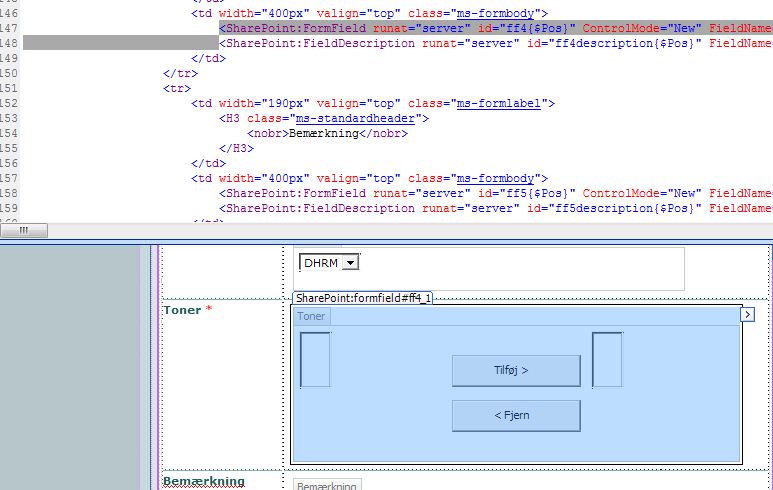Click the ms-formbody class link on line 157

point(495,178)
